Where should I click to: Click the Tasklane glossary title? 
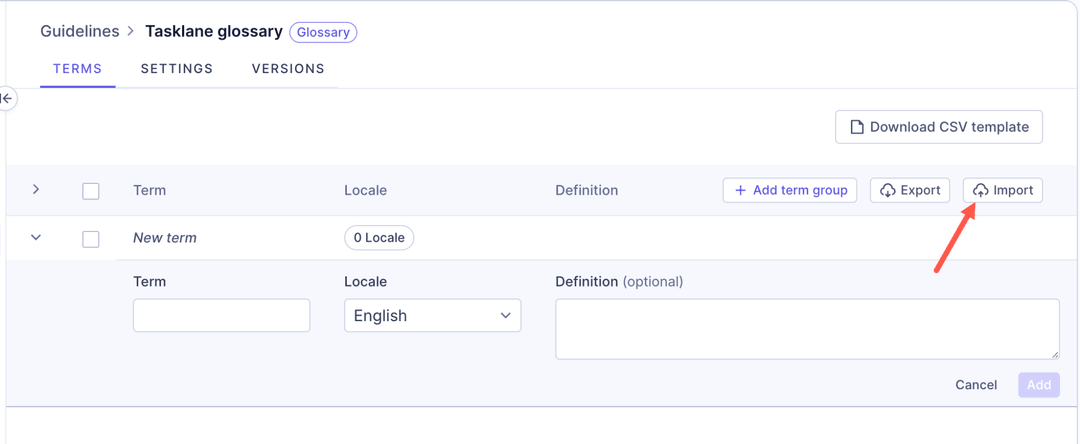coord(214,32)
